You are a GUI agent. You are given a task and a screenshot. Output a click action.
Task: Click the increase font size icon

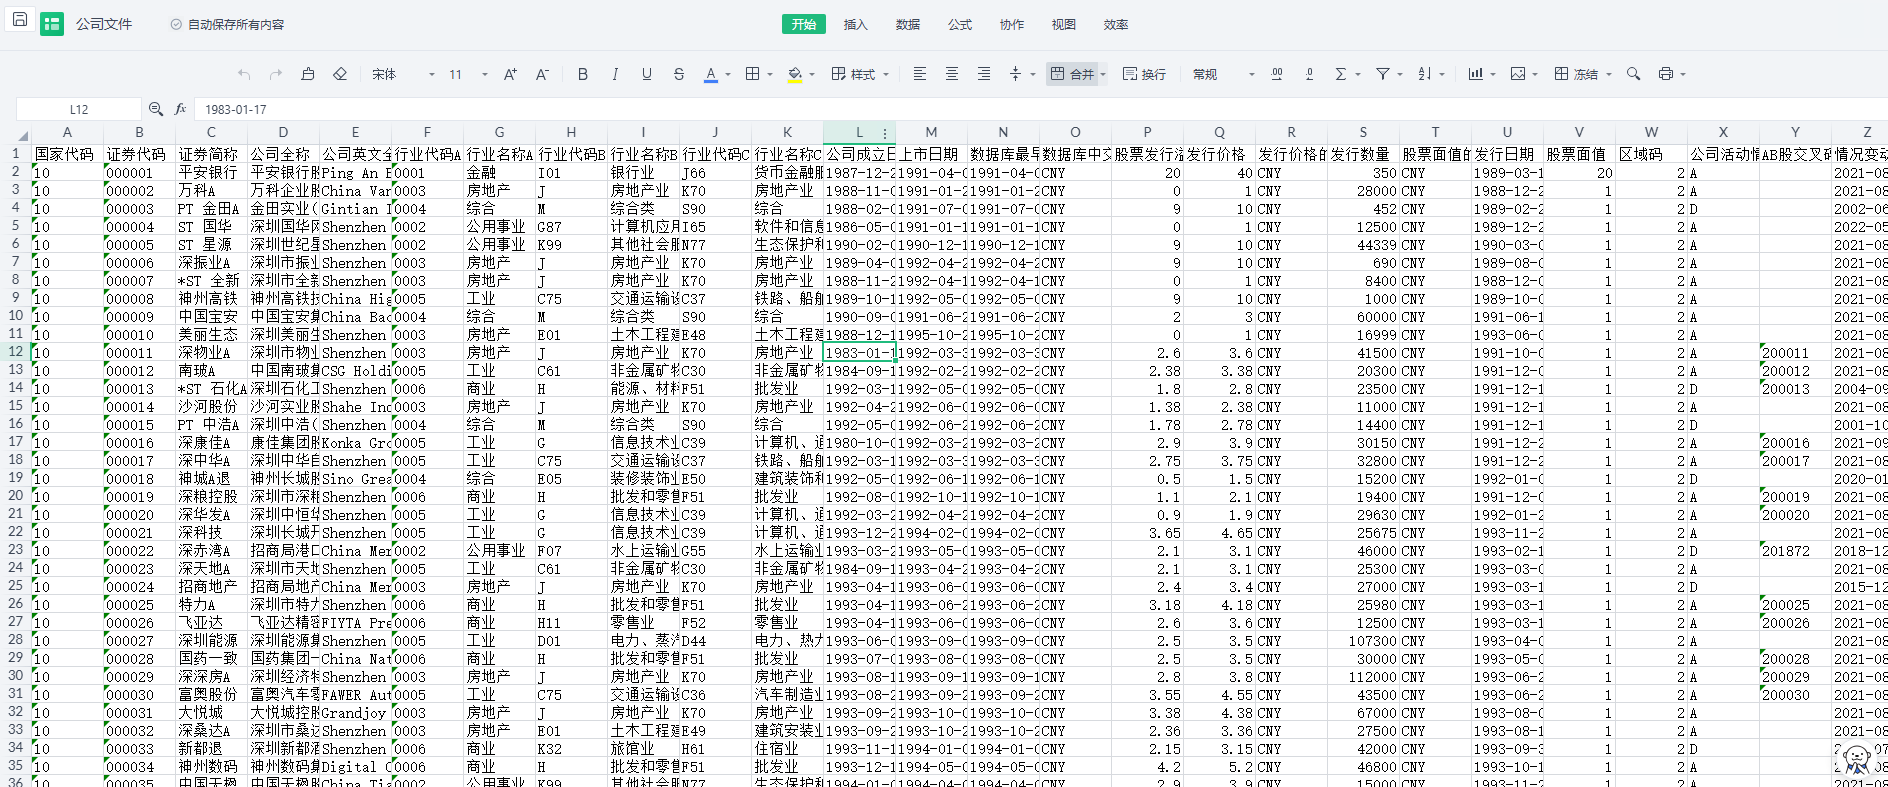tap(510, 74)
